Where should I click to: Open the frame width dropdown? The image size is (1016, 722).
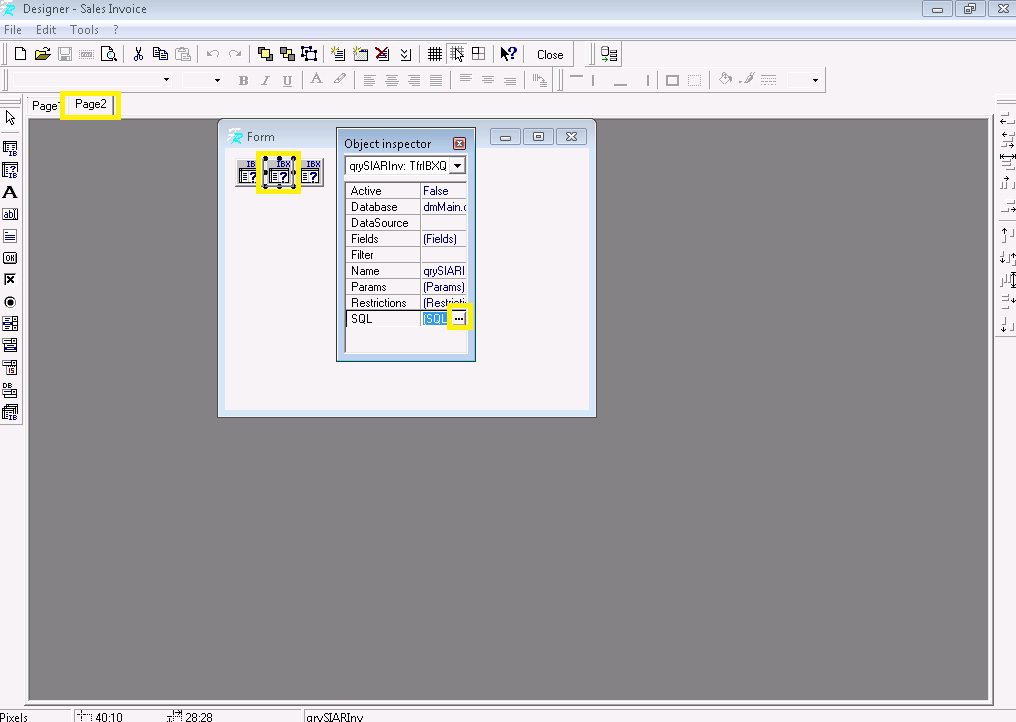(814, 80)
